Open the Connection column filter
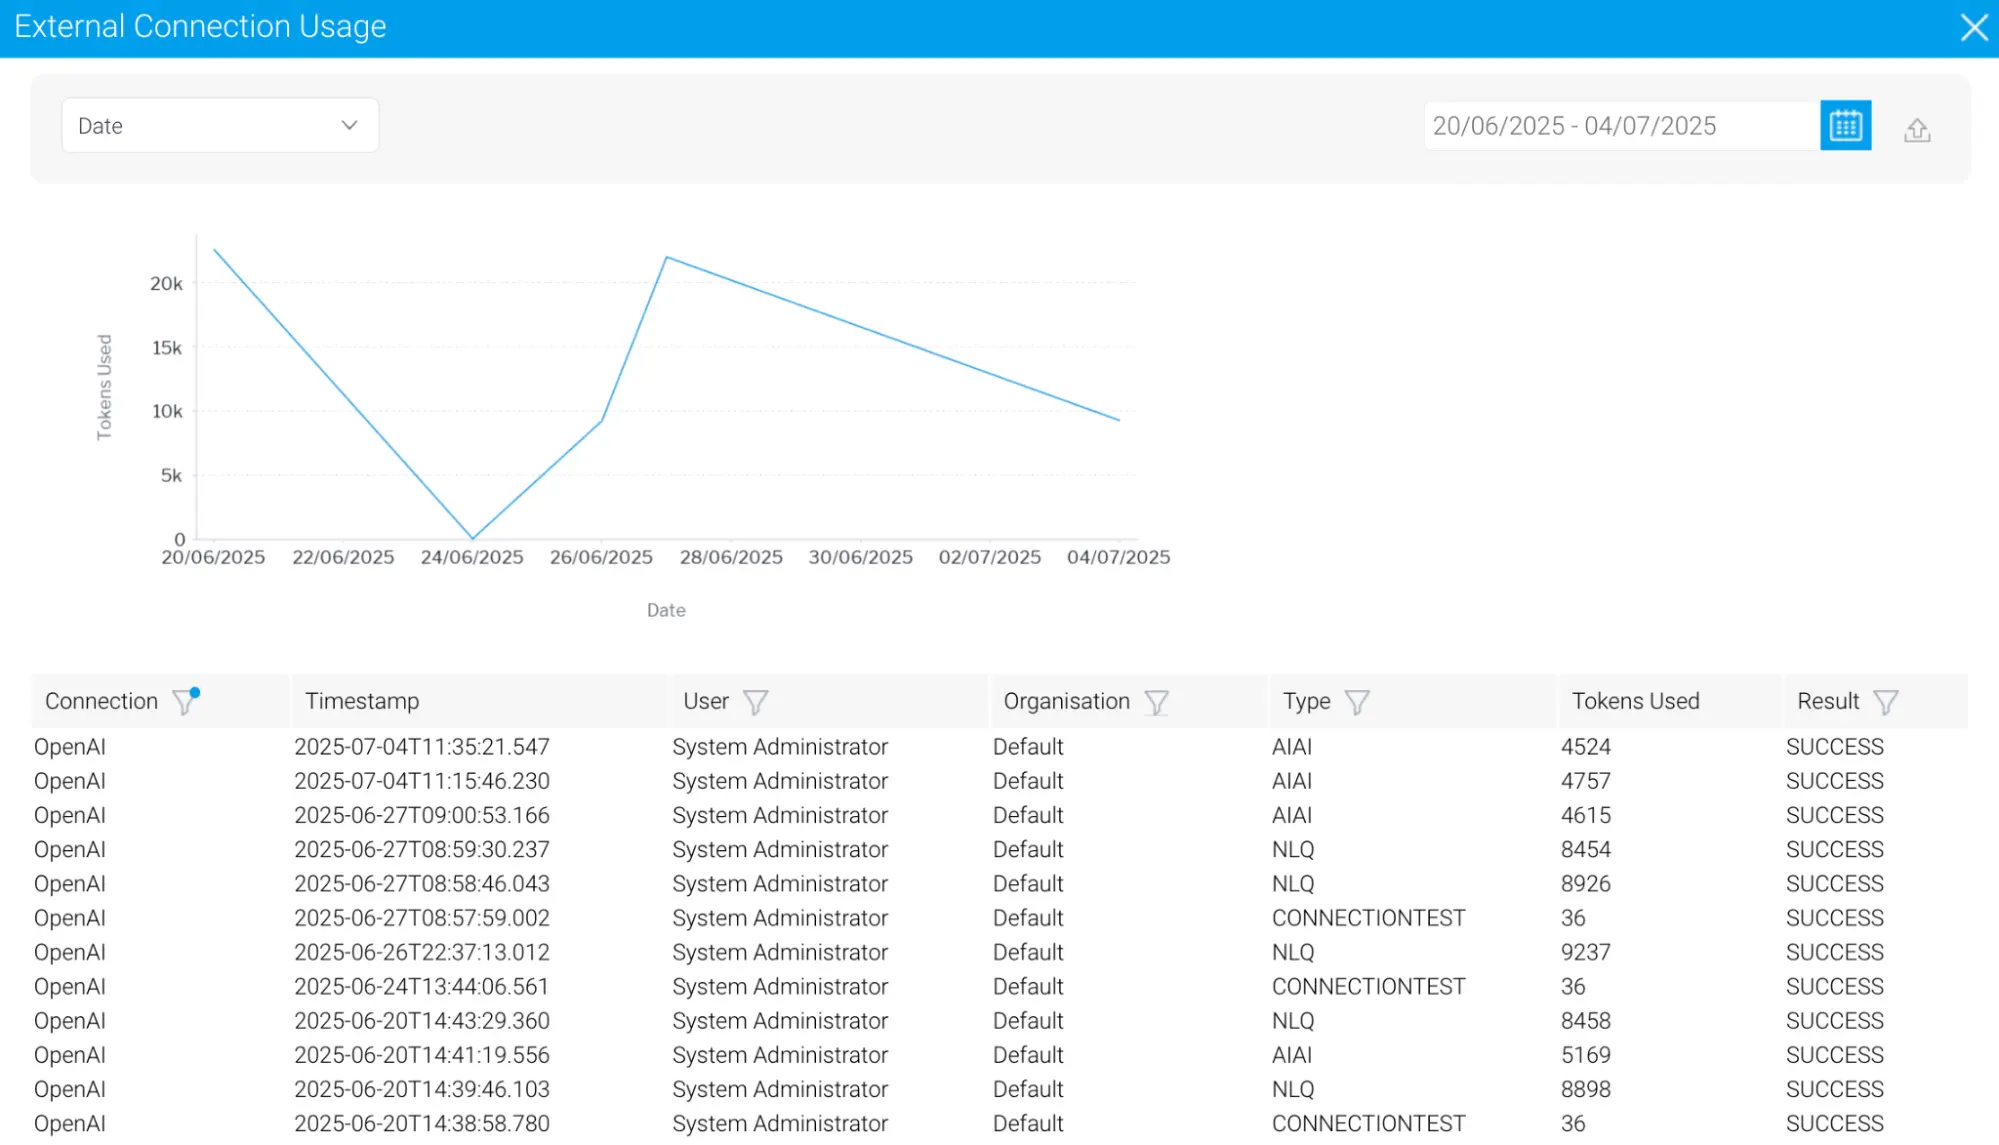The height and width of the screenshot is (1145, 1999). pyautogui.click(x=184, y=702)
